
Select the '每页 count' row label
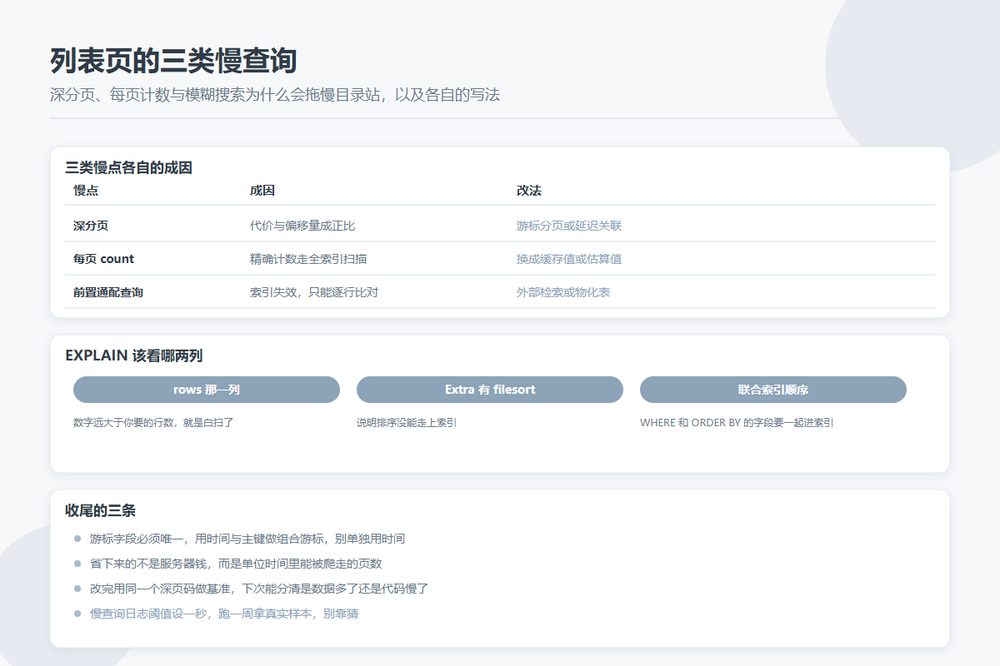(x=103, y=259)
